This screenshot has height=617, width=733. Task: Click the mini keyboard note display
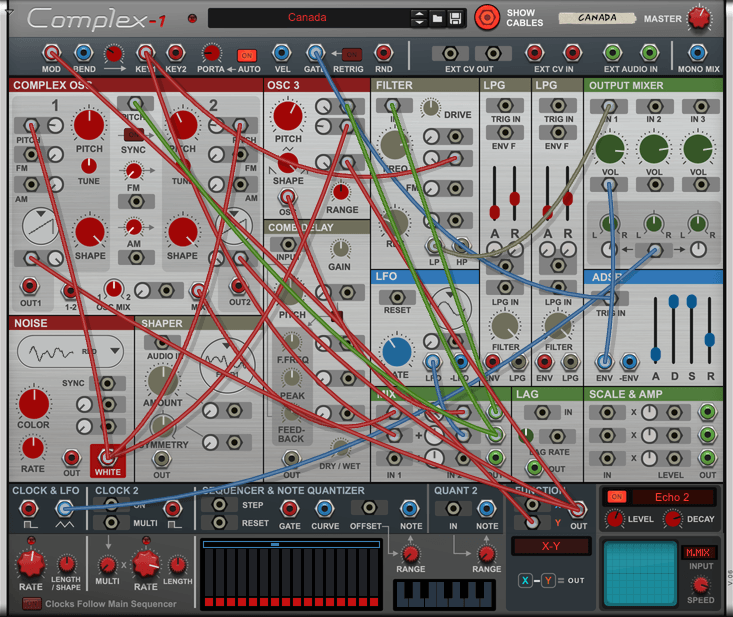pos(444,594)
